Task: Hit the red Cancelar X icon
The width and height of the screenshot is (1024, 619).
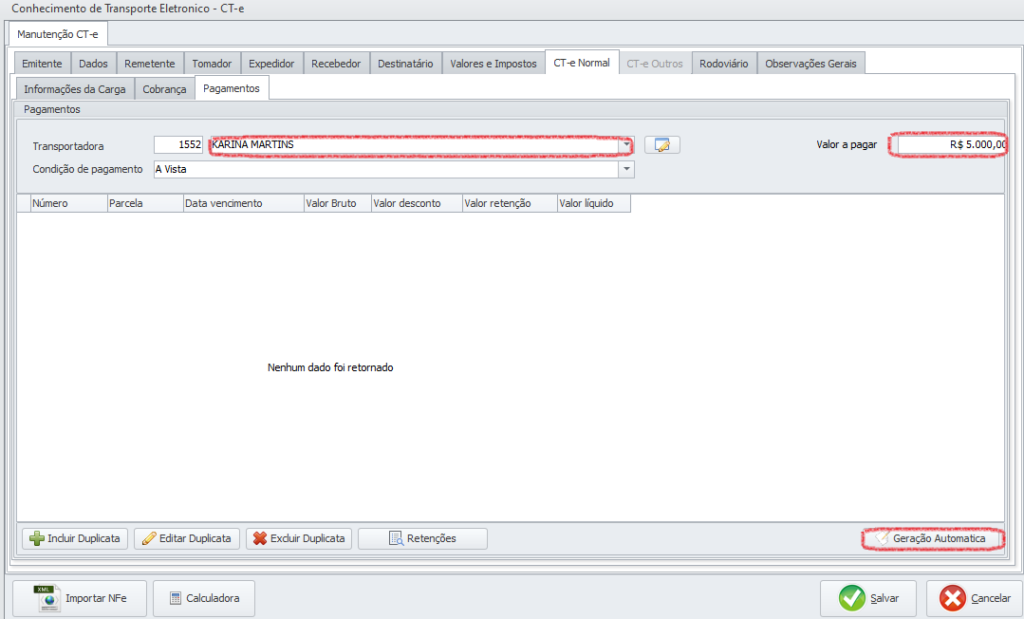Action: coord(953,598)
